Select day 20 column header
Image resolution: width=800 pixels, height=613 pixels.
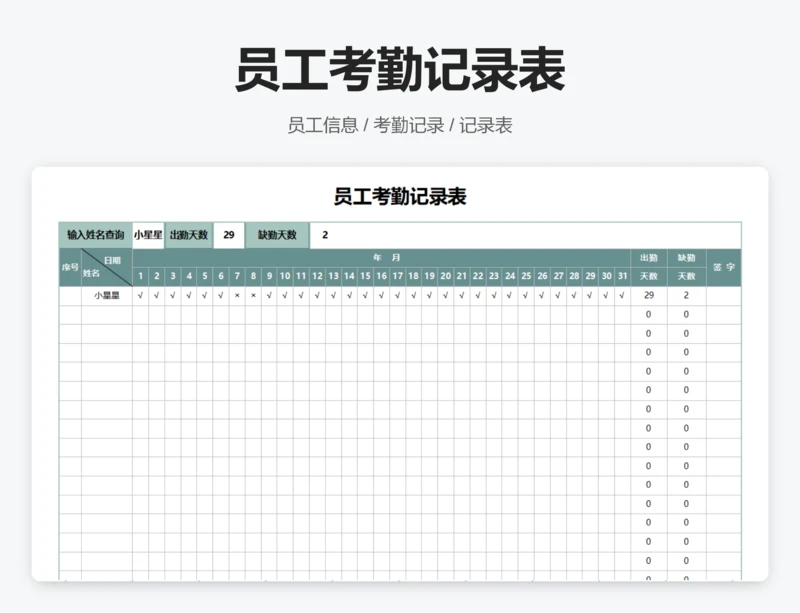(445, 277)
